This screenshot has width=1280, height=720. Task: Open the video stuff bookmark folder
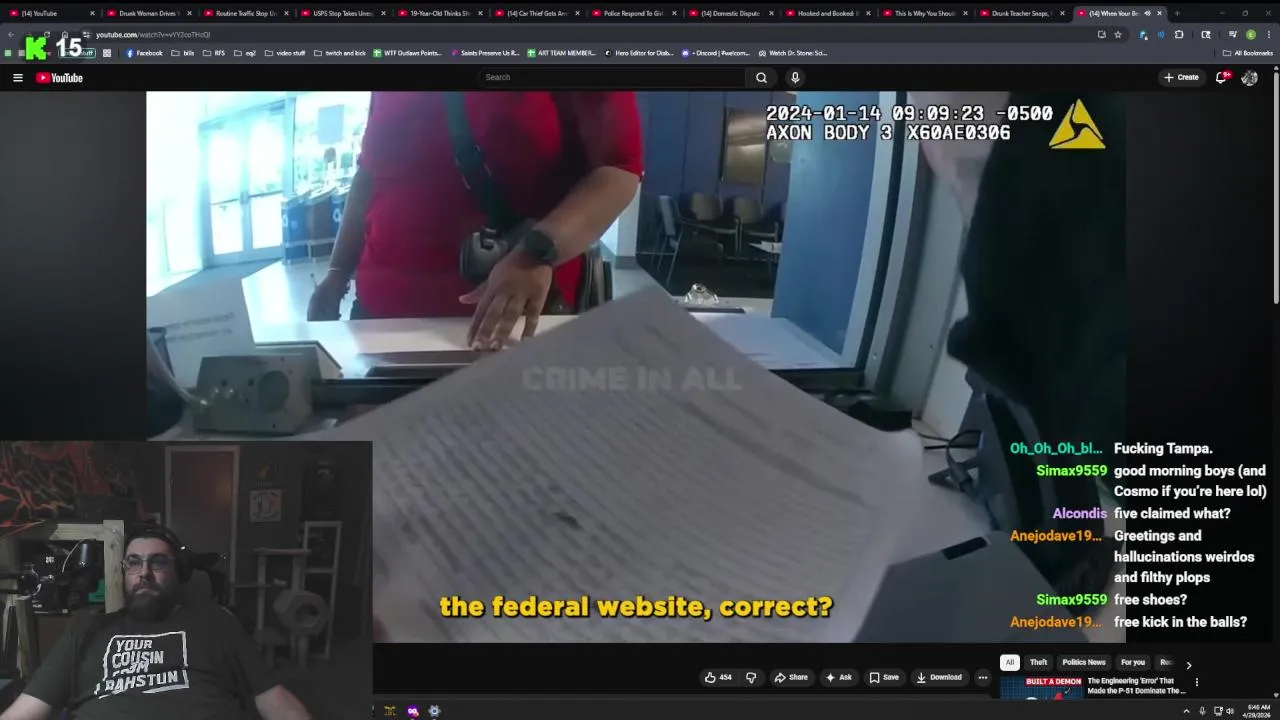(285, 53)
